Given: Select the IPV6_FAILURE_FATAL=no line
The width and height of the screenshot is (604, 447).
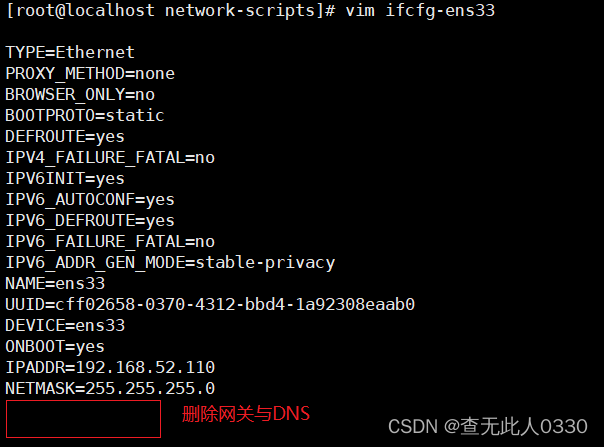Looking at the screenshot, I should (110, 242).
